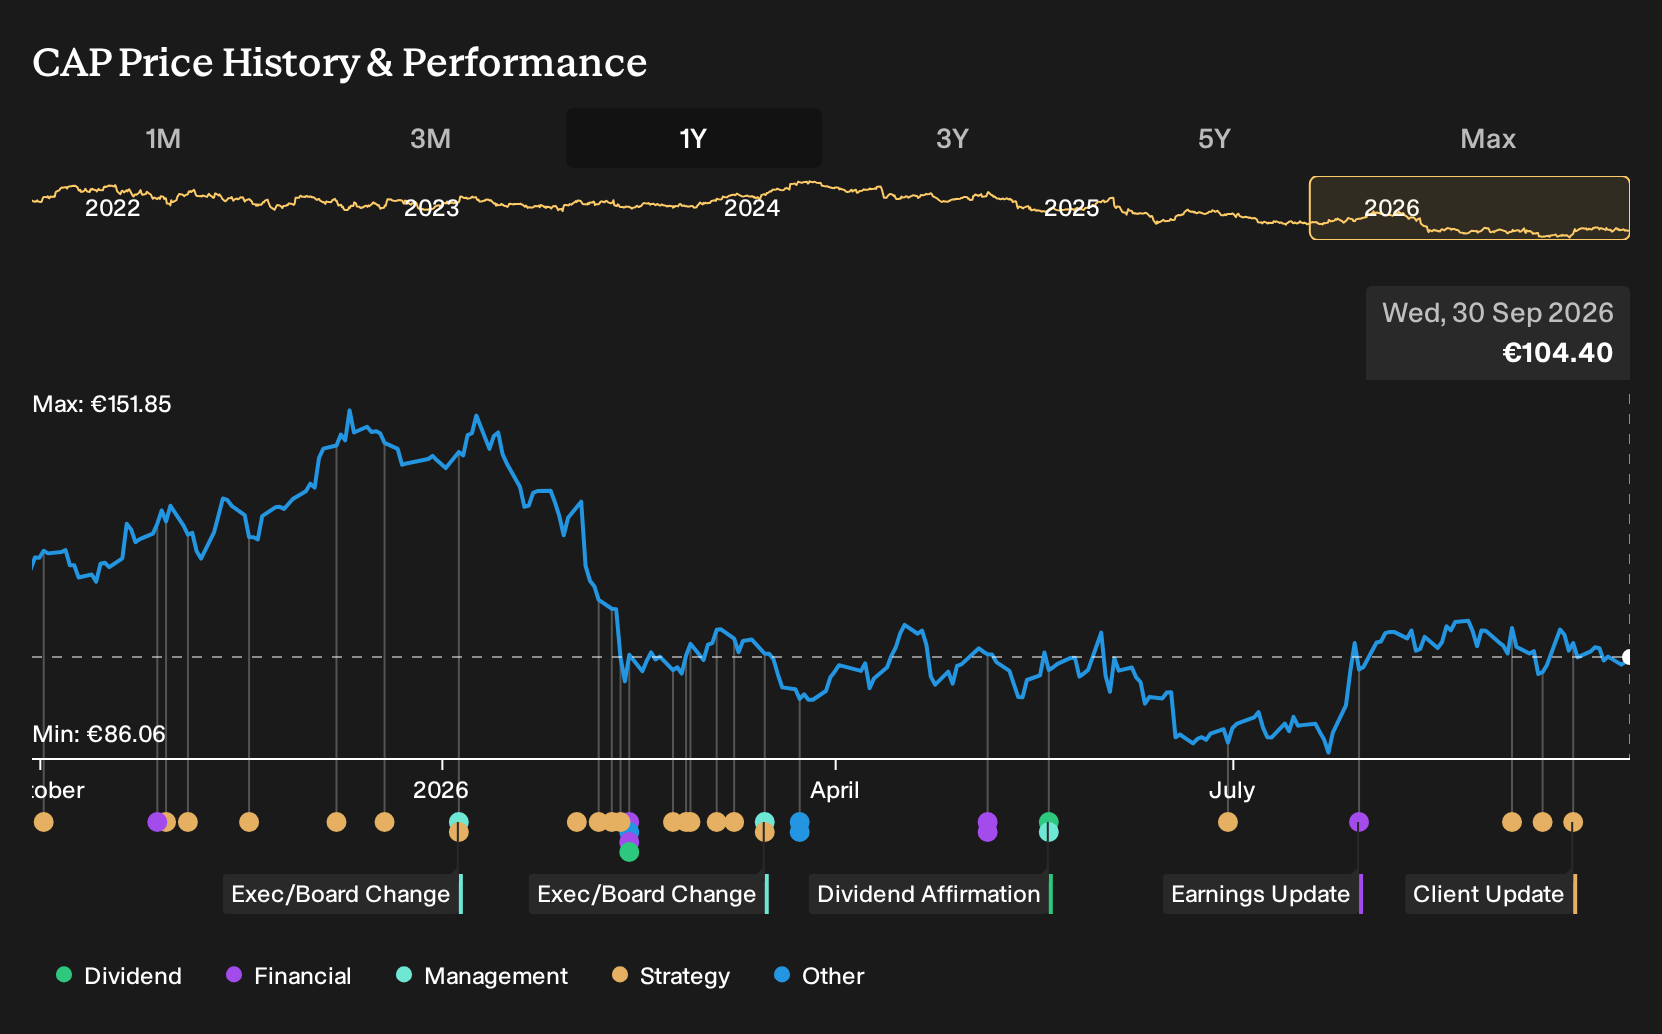Switch chart to the 5Y range
Viewport: 1662px width, 1034px height.
[1214, 139]
